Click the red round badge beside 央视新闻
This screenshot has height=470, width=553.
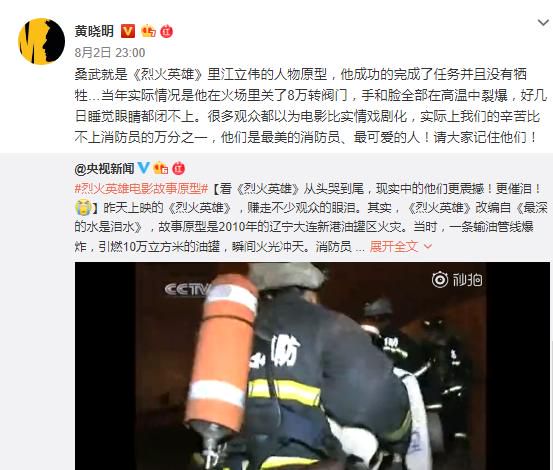(178, 168)
